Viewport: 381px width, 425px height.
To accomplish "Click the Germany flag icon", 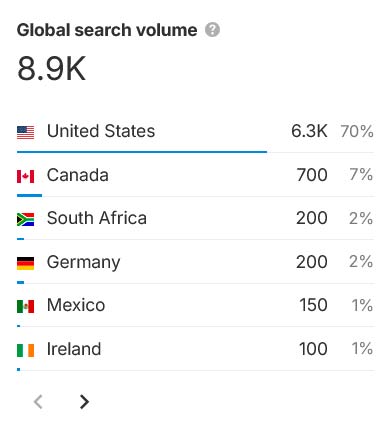I will pyautogui.click(x=26, y=263).
